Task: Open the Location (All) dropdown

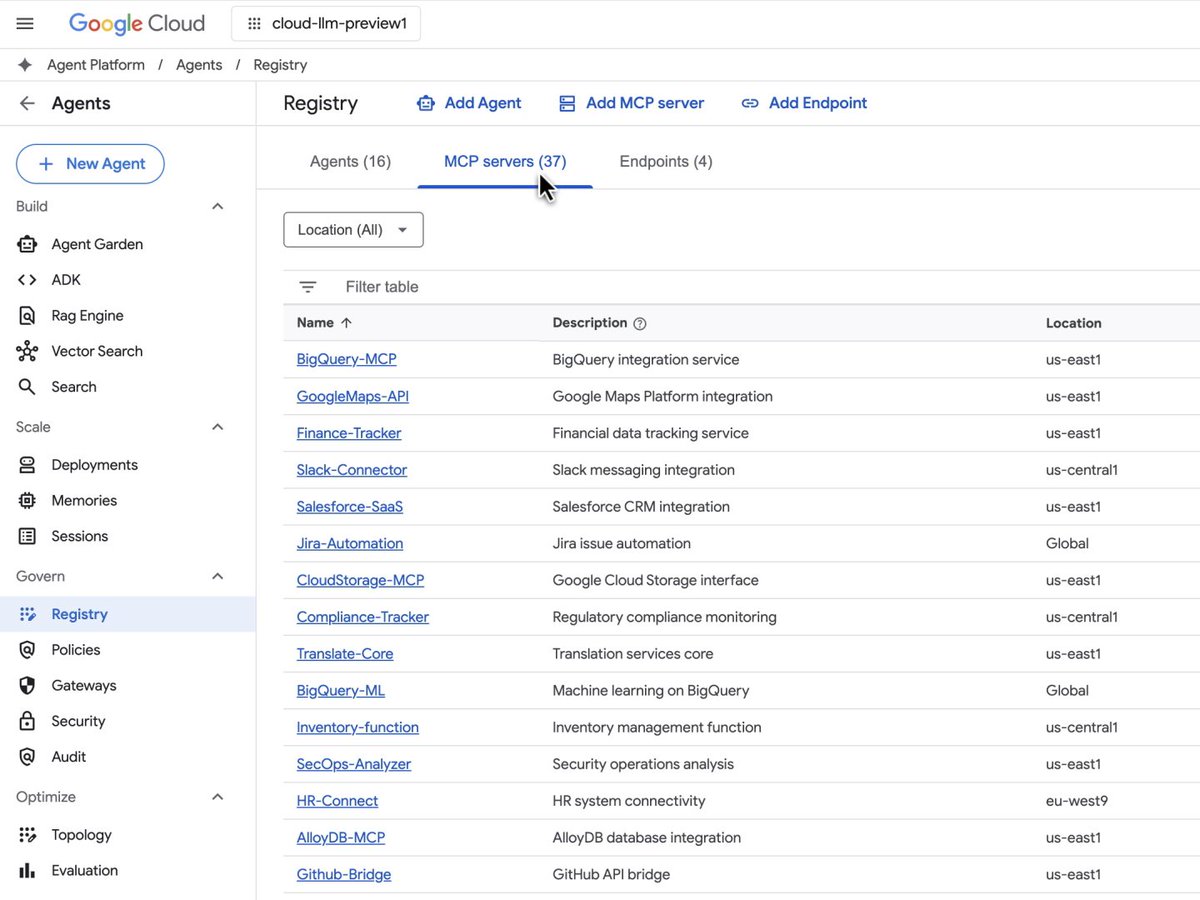Action: pos(353,230)
